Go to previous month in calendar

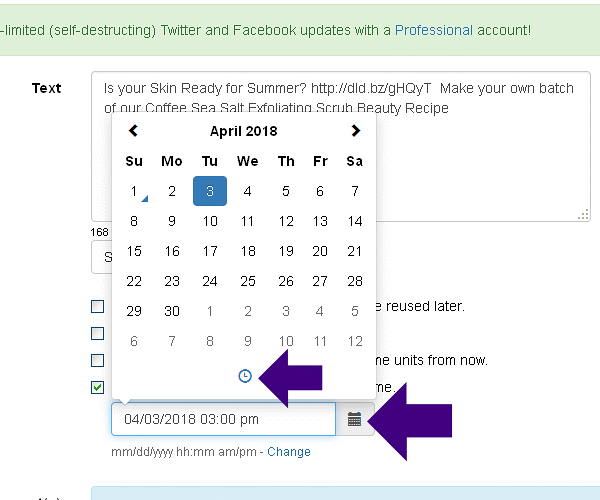(134, 131)
